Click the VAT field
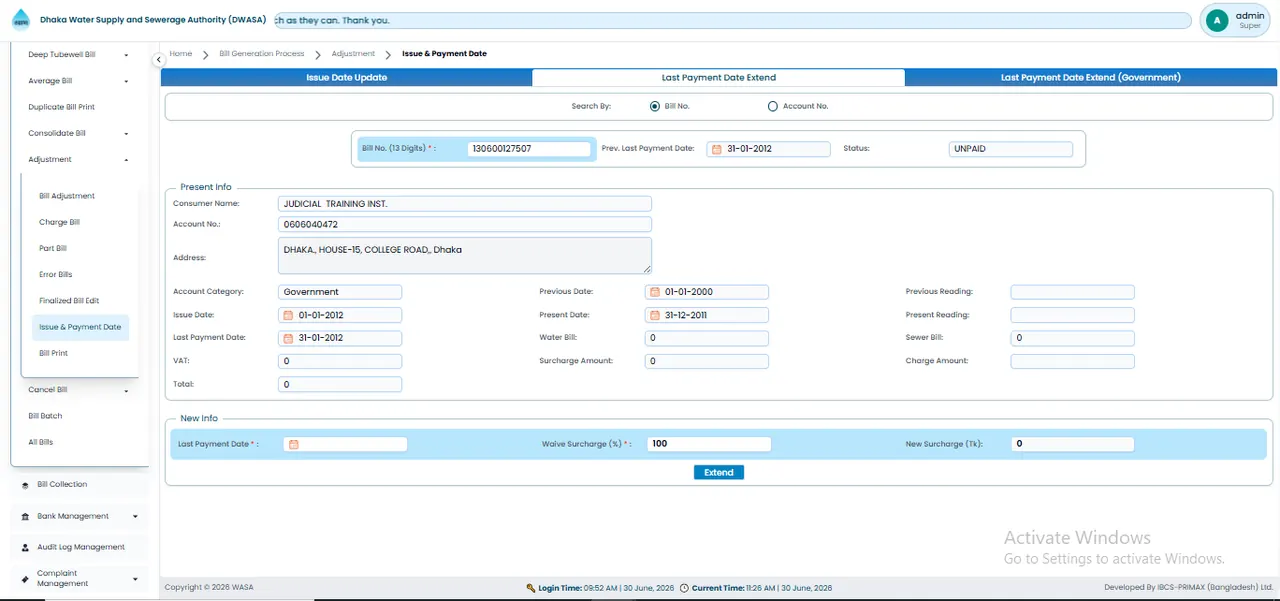Viewport: 1280px width, 601px height. pyautogui.click(x=340, y=361)
